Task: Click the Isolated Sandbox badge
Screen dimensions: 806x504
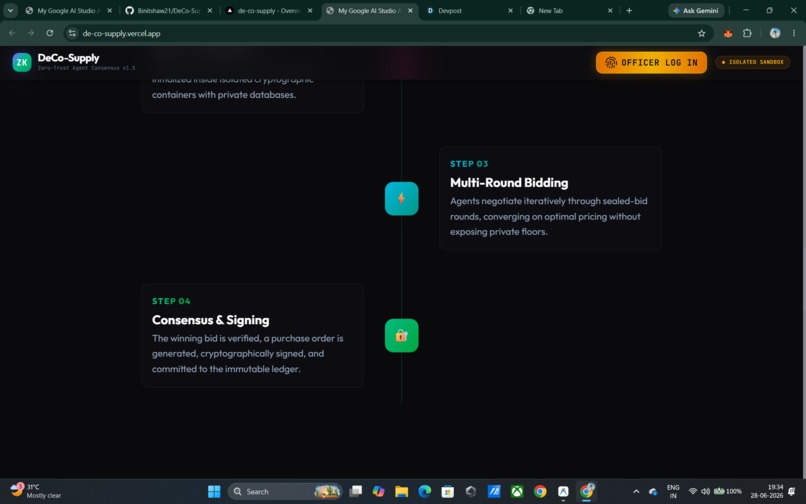Action: click(753, 62)
